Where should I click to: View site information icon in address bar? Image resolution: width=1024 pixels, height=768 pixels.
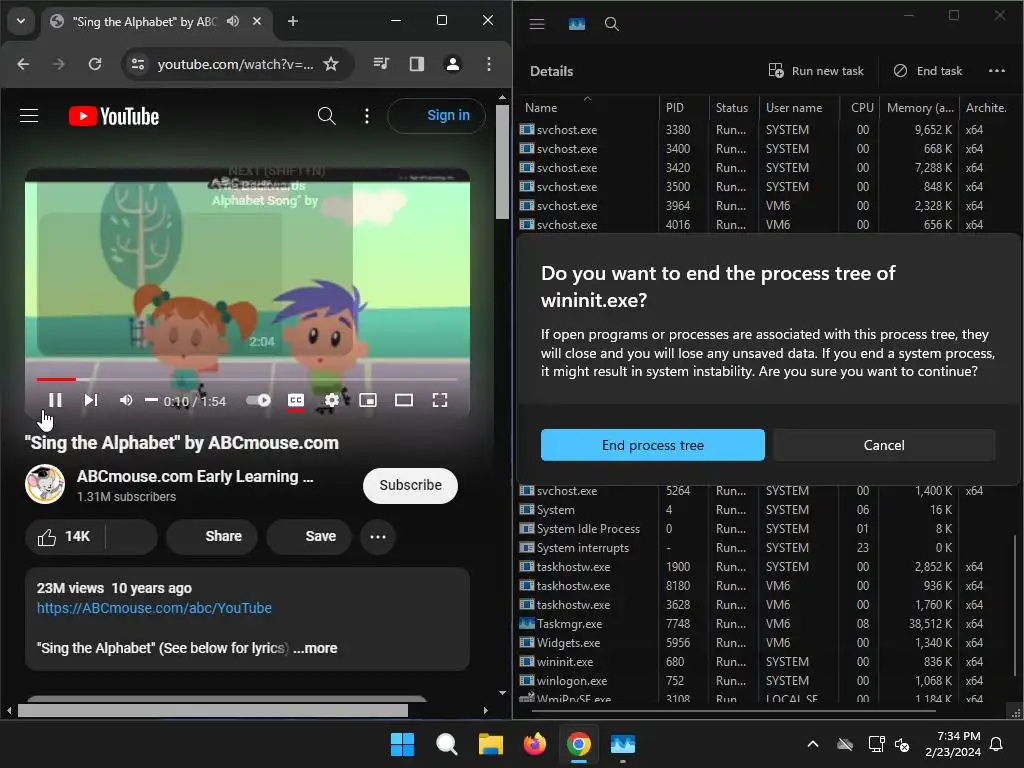[x=138, y=64]
